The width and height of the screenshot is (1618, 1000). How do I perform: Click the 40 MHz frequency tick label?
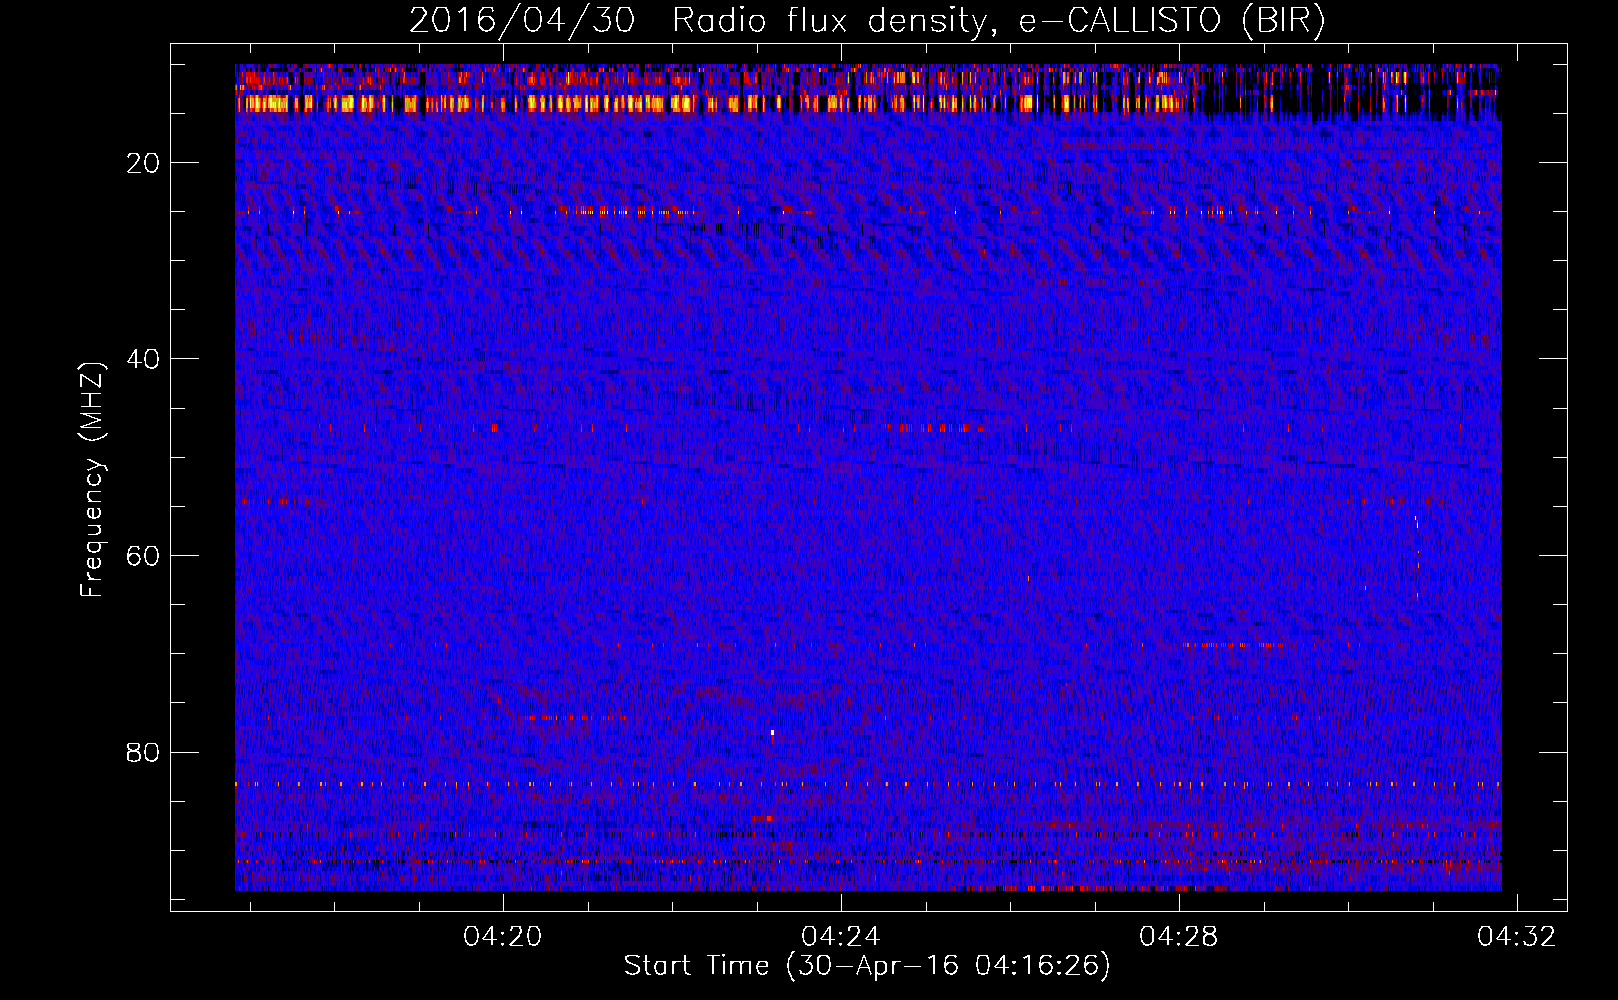pos(143,359)
